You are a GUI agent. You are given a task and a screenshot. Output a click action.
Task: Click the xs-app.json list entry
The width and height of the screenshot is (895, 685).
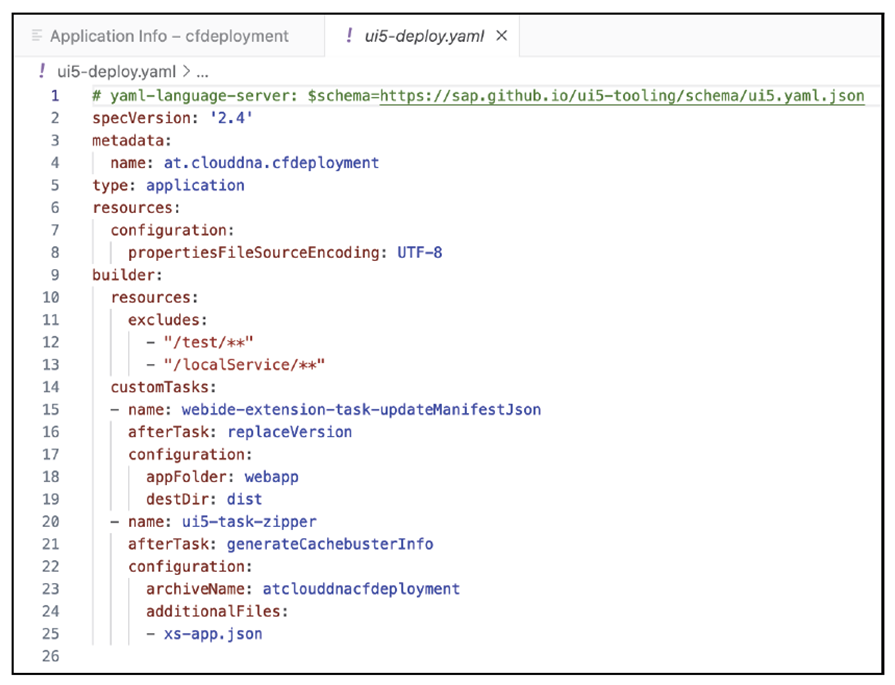pos(213,634)
